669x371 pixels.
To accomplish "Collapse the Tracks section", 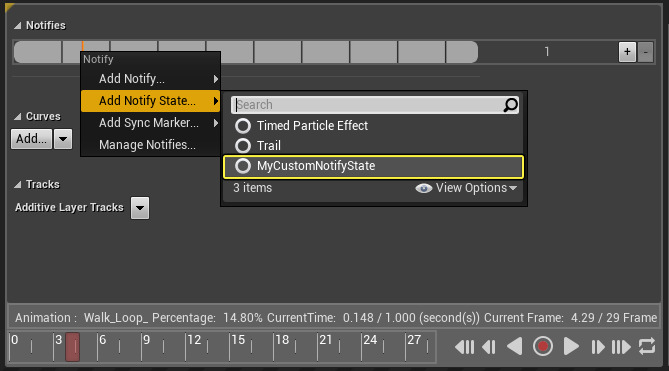I will (x=17, y=185).
